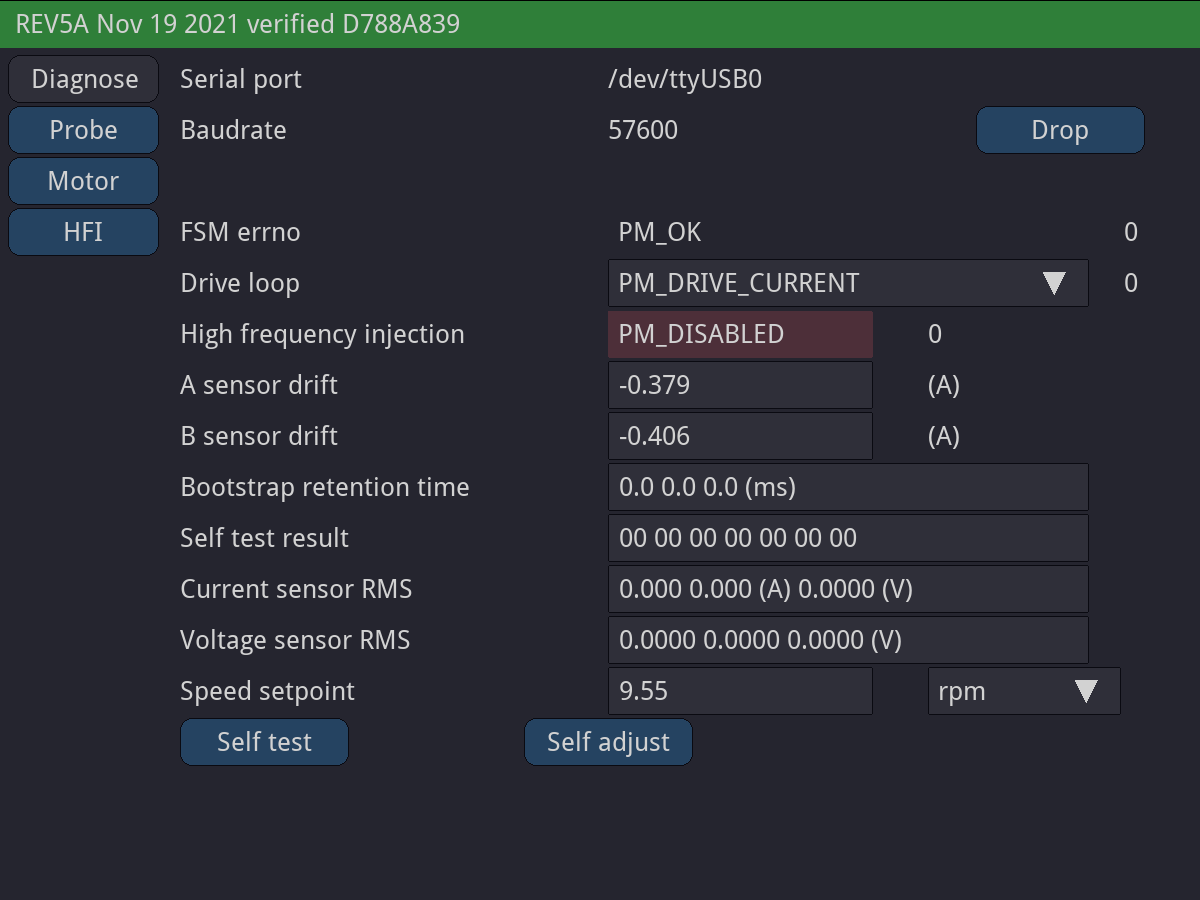Edit the Speed setpoint 9.55 value

[x=740, y=691]
